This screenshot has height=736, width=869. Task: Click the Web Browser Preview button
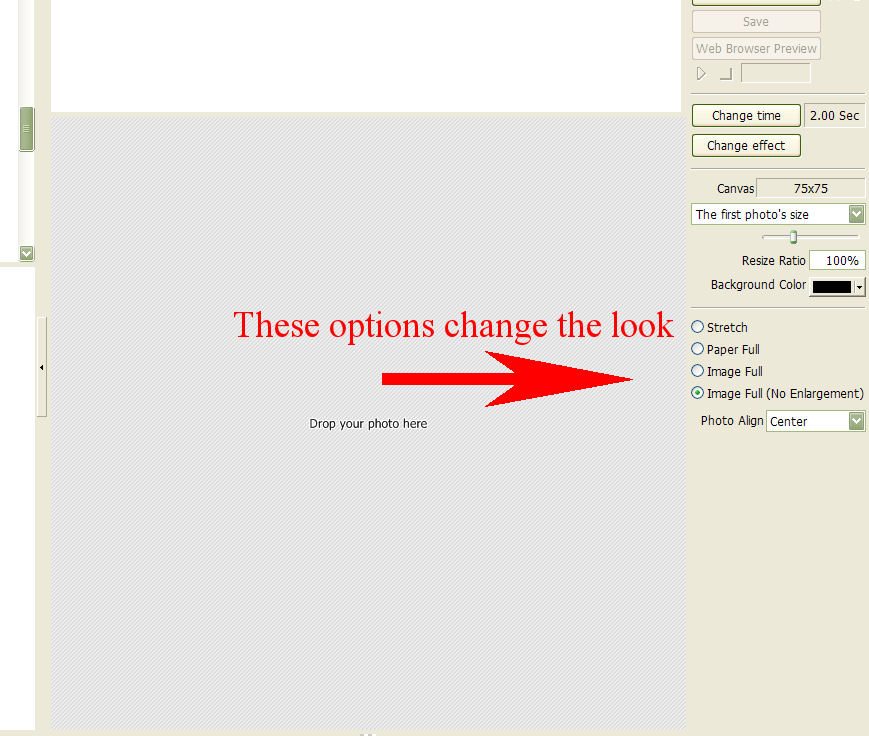[756, 48]
